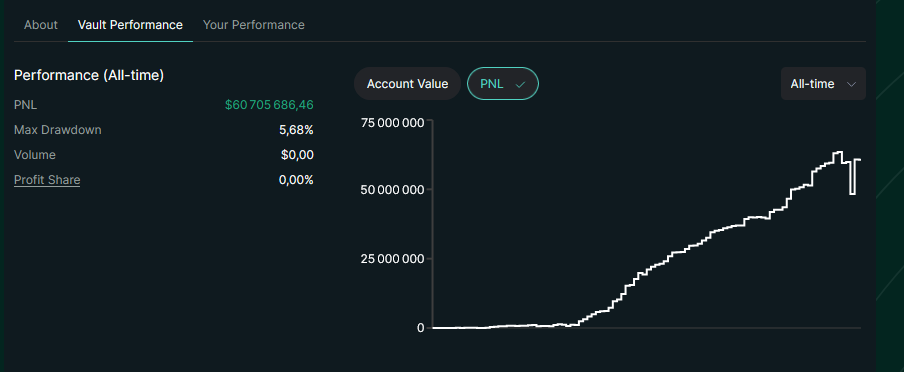The height and width of the screenshot is (372, 904).
Task: Click the Max Drawdown 5,68% value
Action: click(x=296, y=130)
